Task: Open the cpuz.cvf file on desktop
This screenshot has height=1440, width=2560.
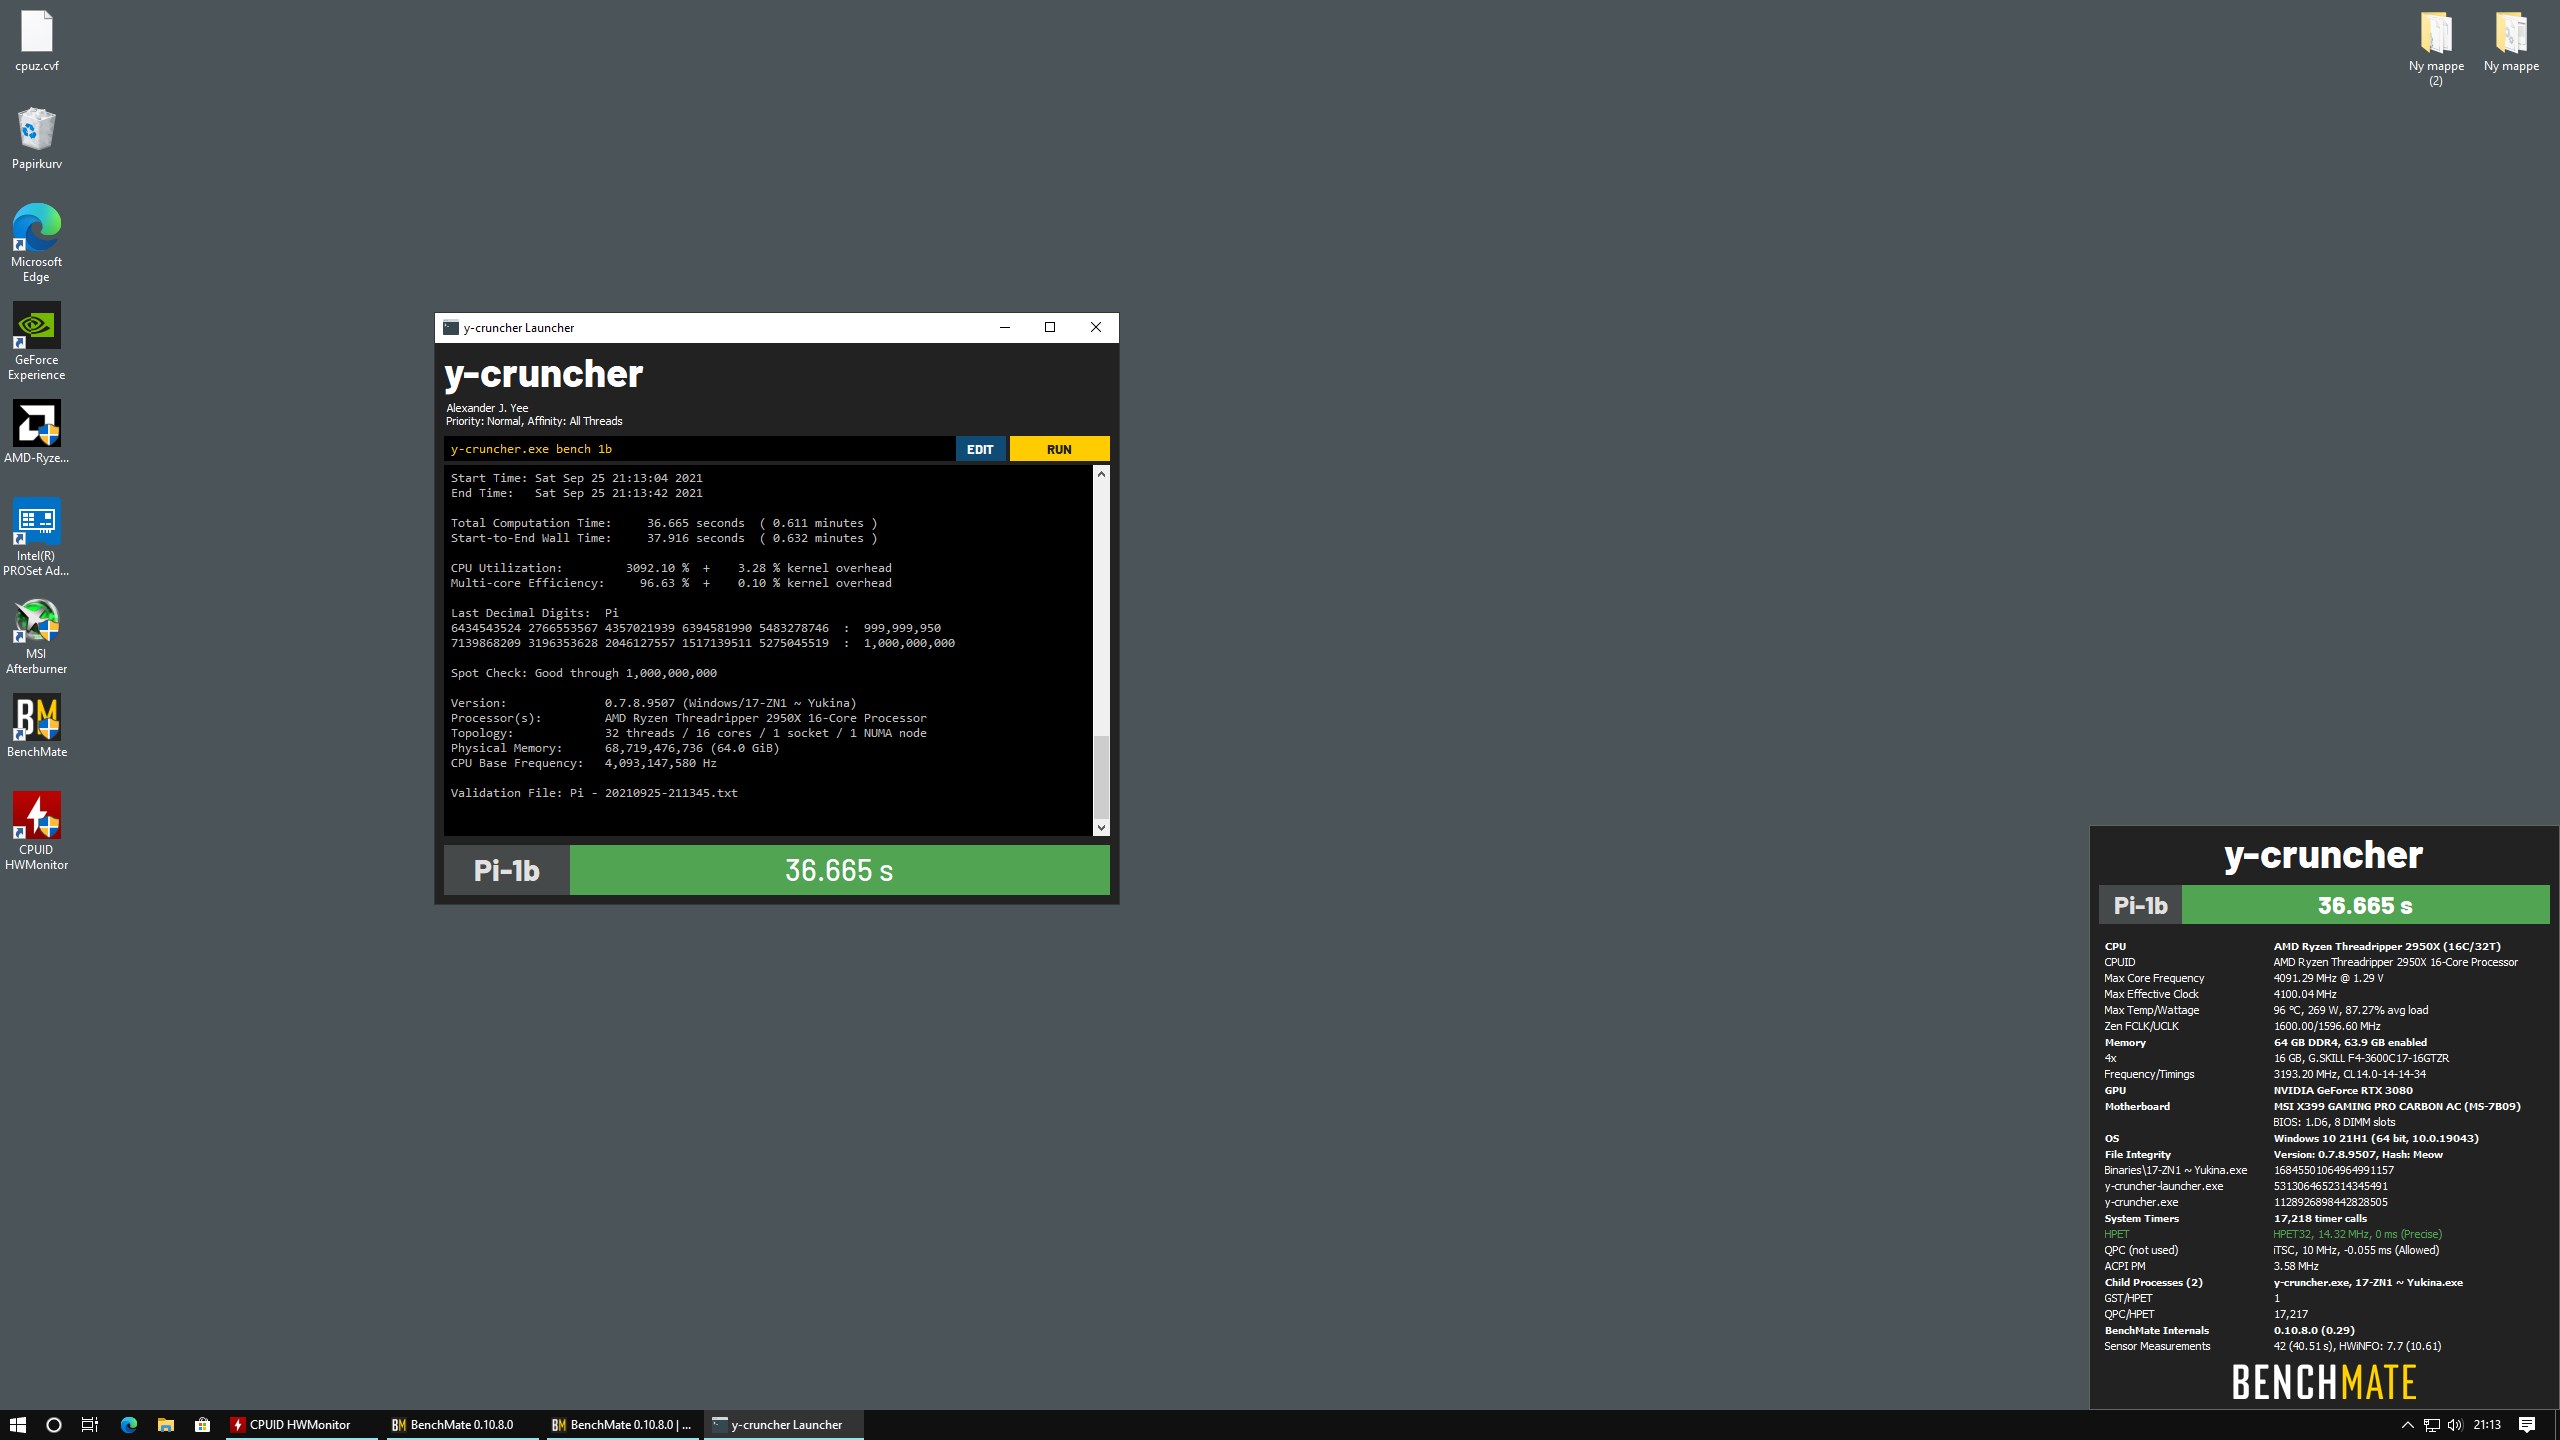Action: pos(37,40)
